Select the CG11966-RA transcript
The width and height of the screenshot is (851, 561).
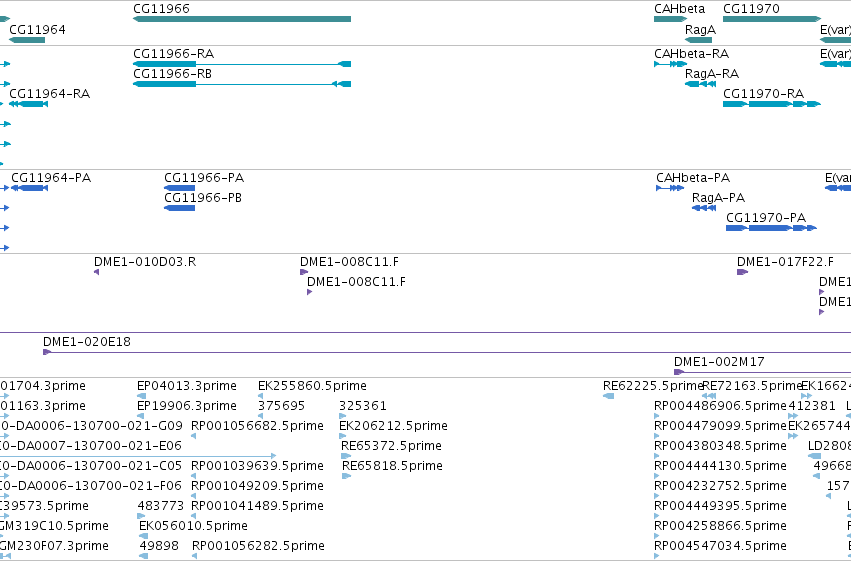point(242,64)
